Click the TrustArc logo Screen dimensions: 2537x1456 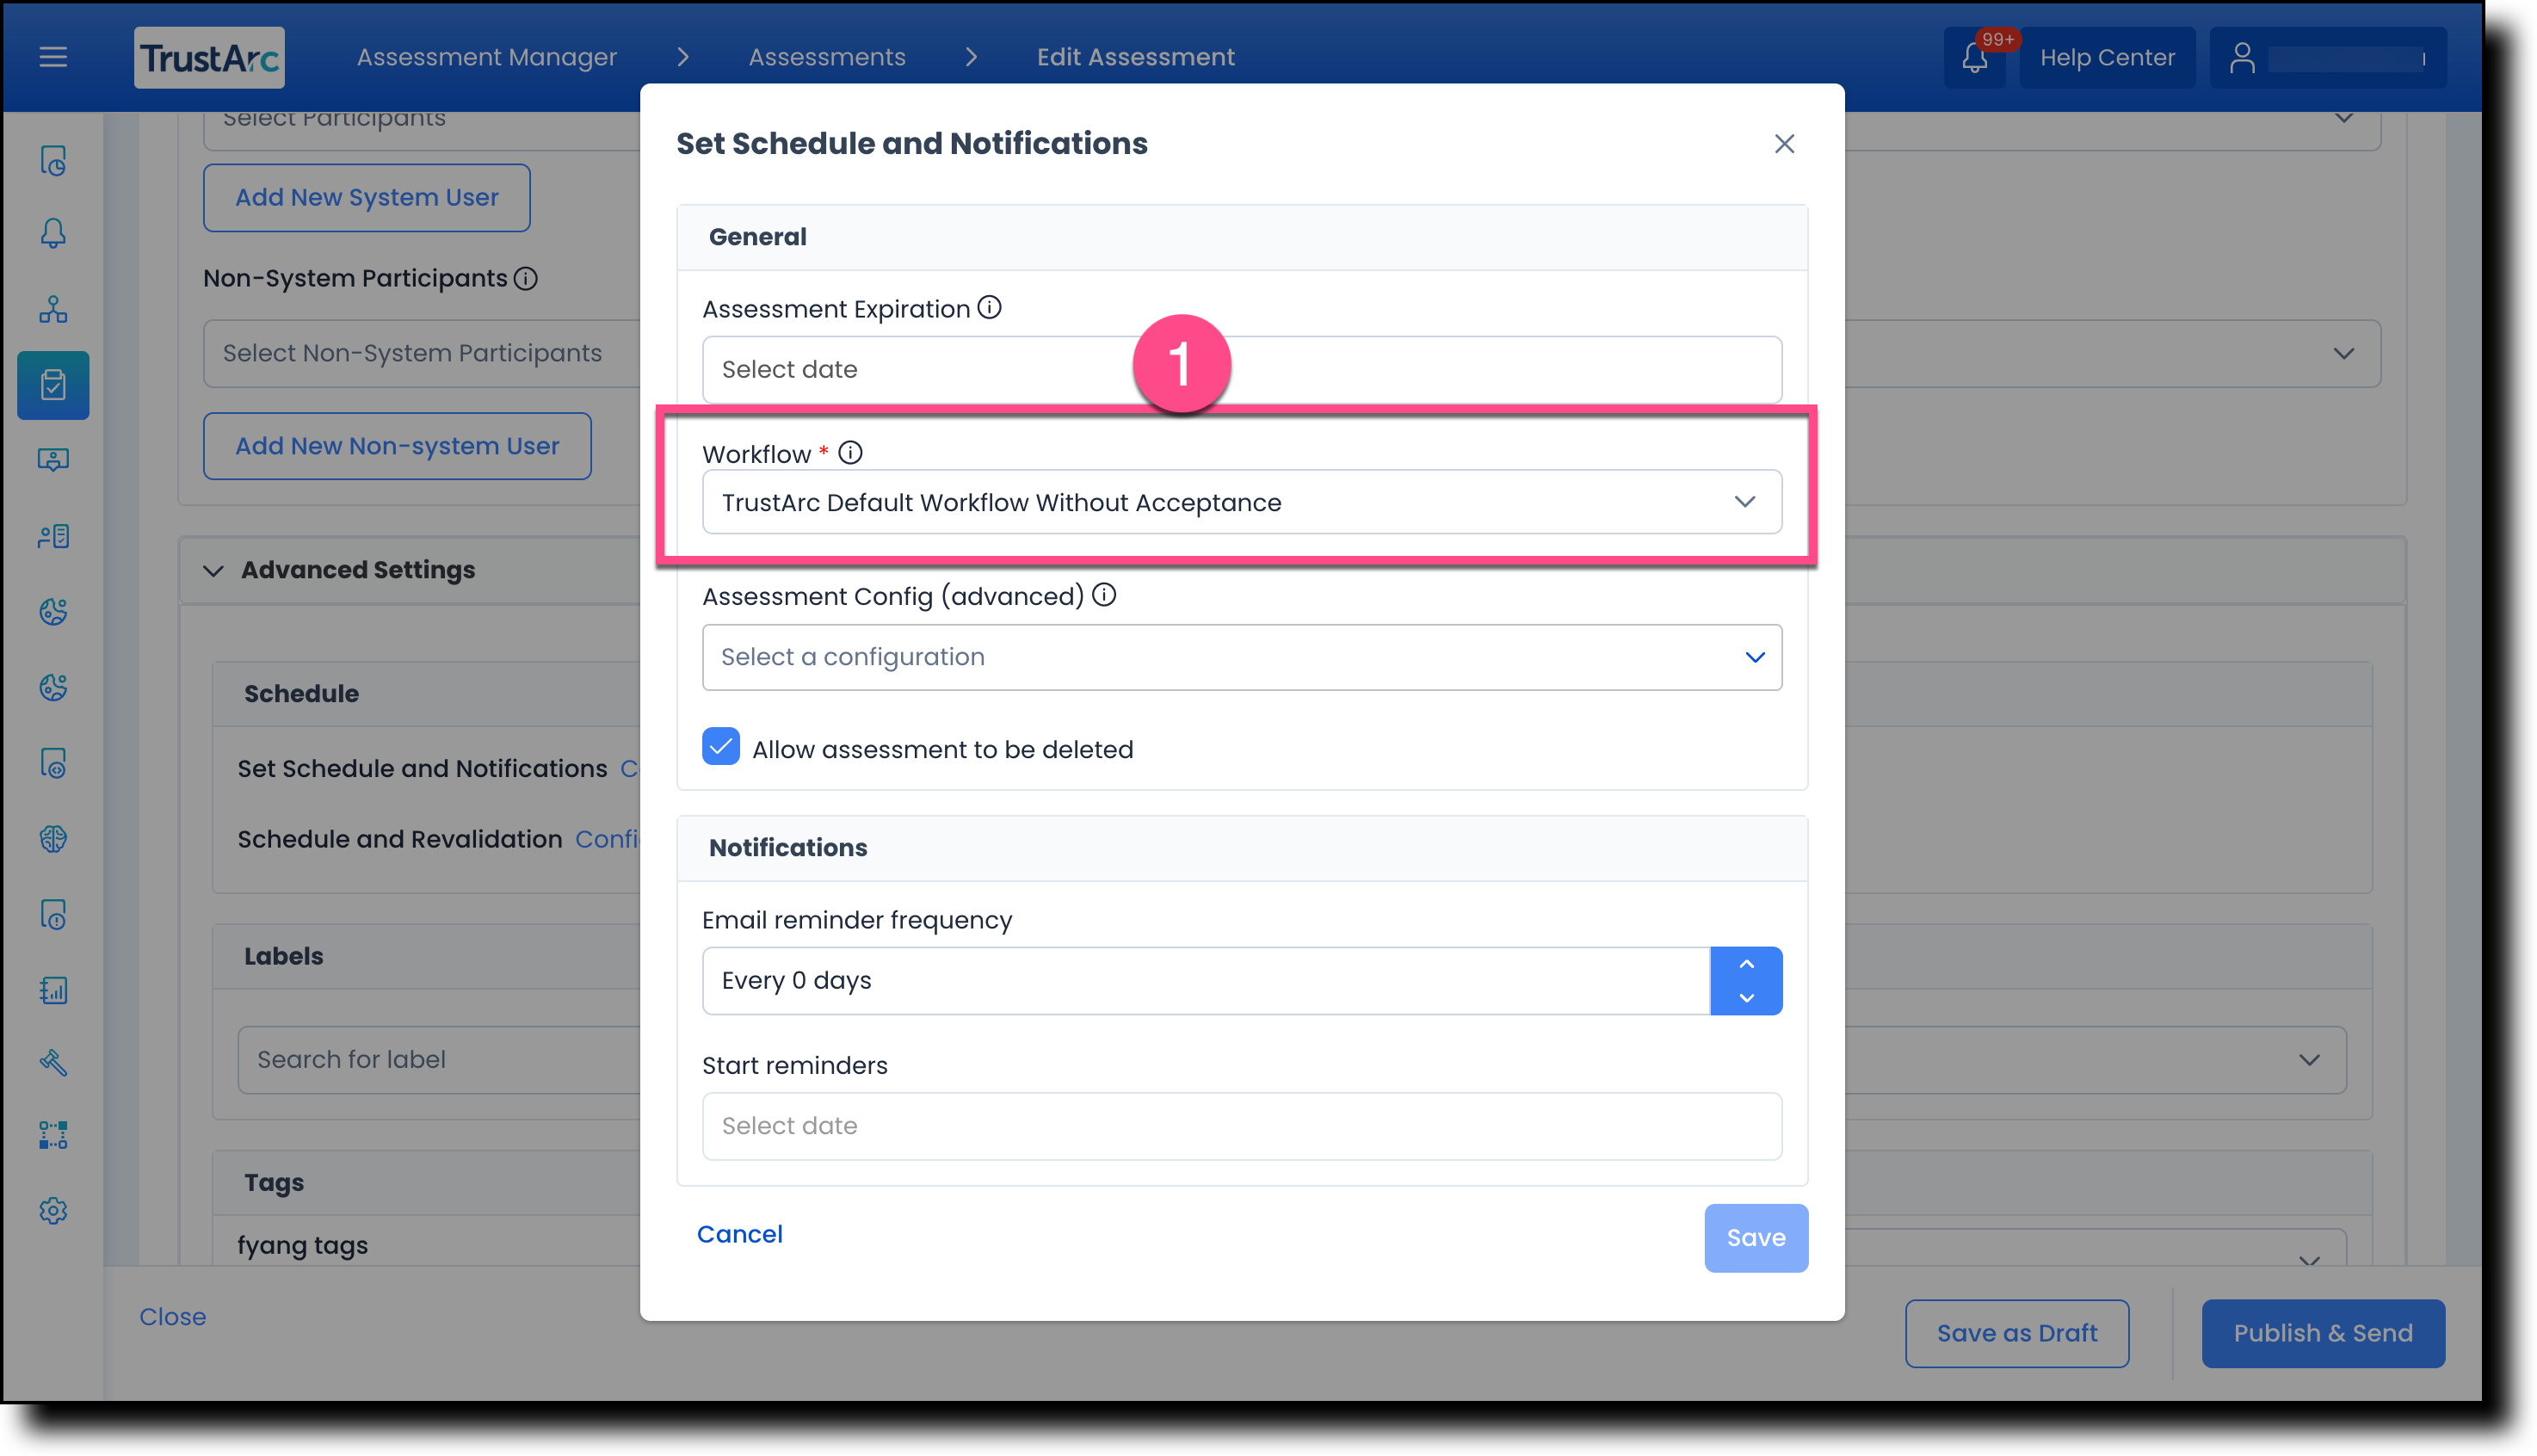click(x=209, y=58)
